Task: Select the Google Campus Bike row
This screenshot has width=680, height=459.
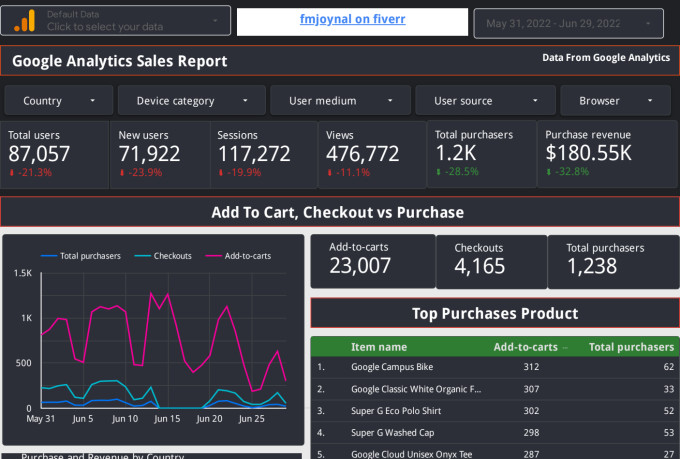Action: (394, 367)
